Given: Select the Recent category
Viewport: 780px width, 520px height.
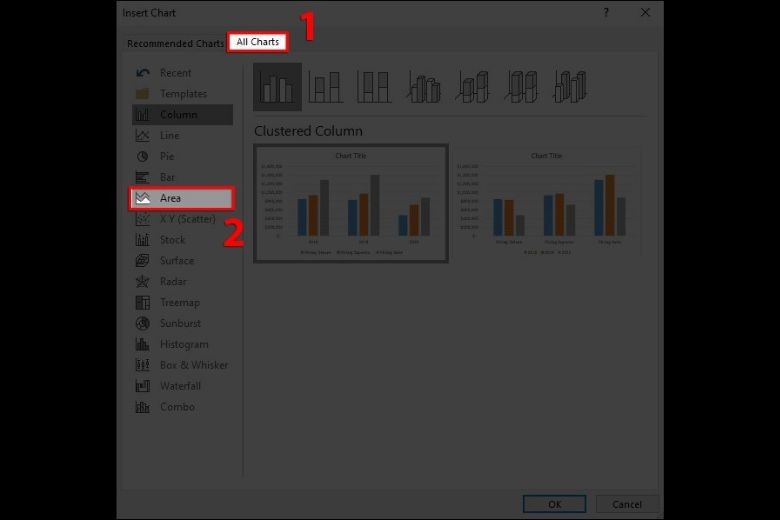Looking at the screenshot, I should click(x=182, y=73).
